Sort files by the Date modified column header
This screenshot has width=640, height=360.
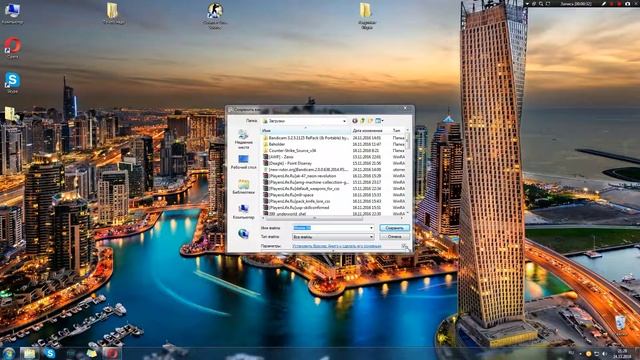click(x=371, y=131)
